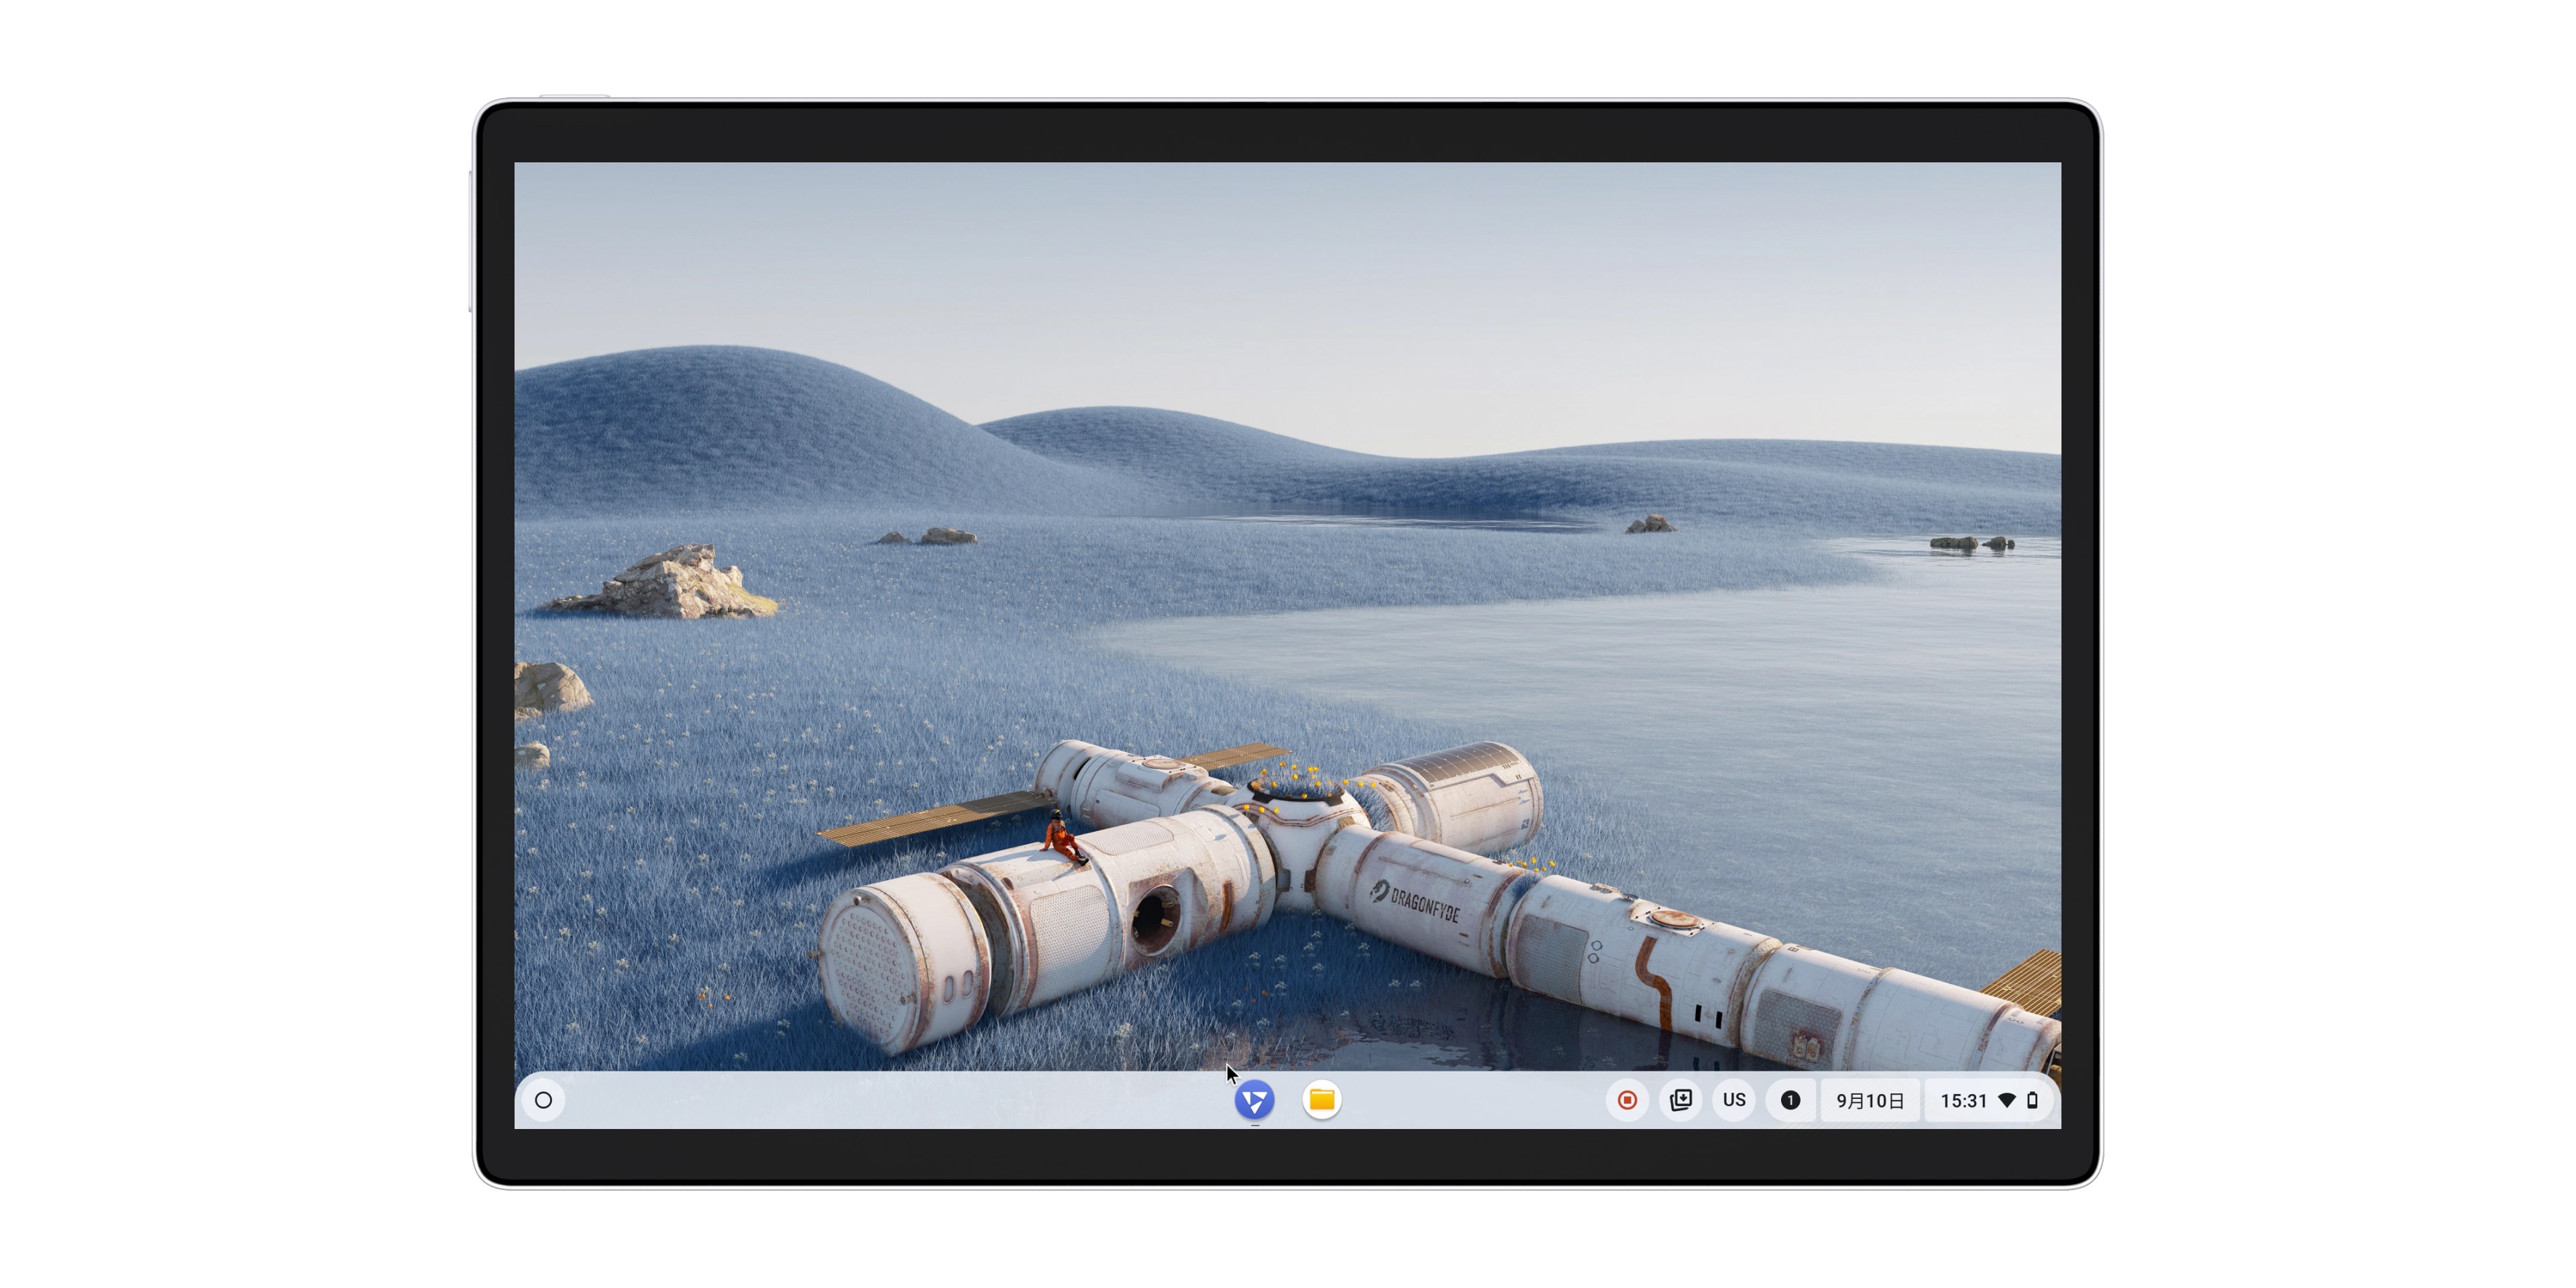Open the Tote holding space icon
Image resolution: width=2576 pixels, height=1288 pixels.
click(x=1681, y=1100)
